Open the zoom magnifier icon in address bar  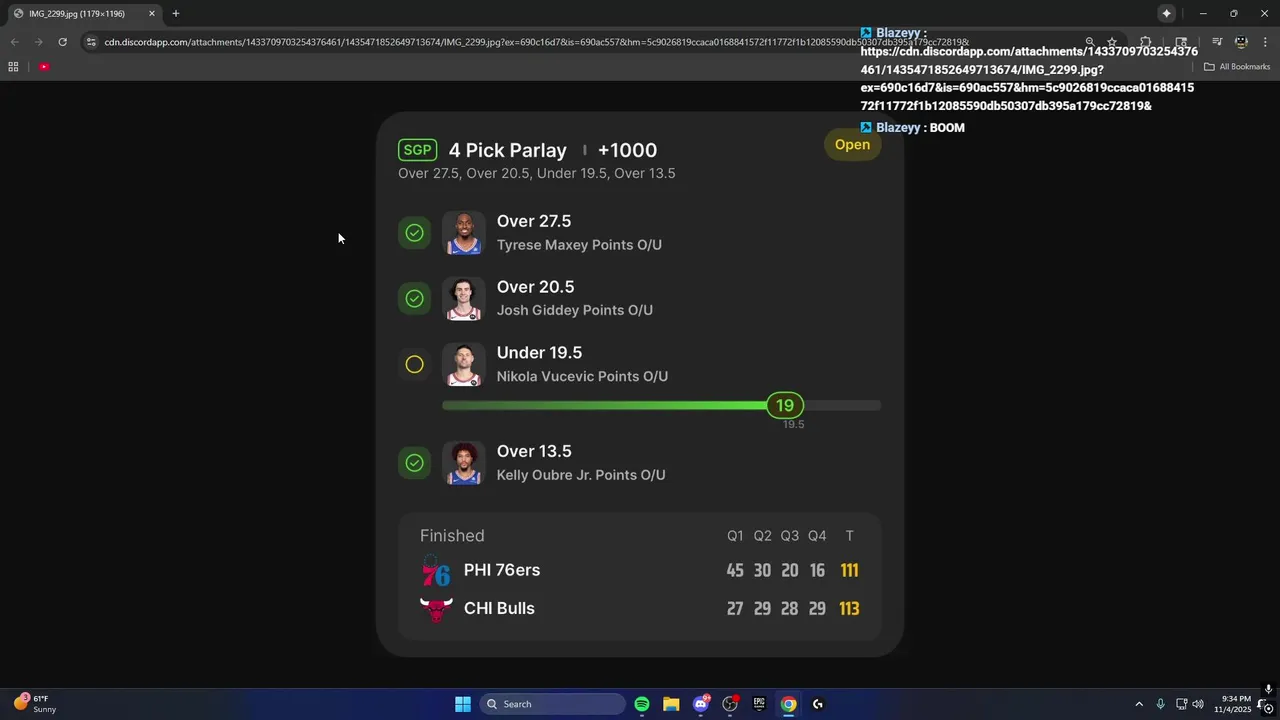point(1090,42)
